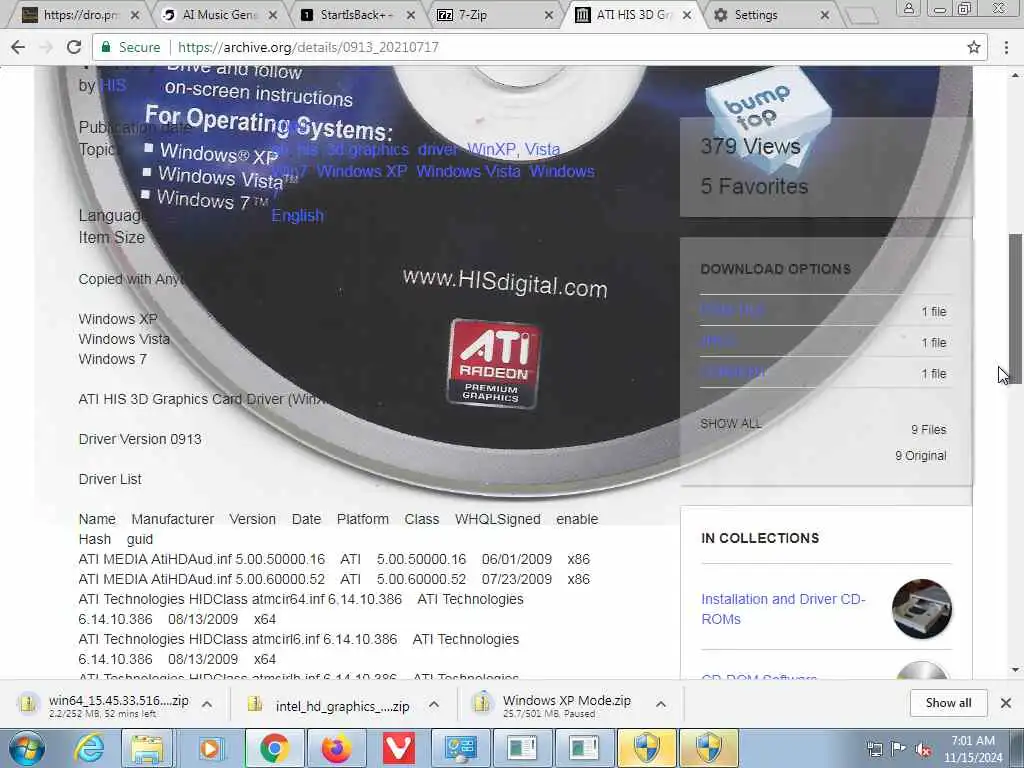Open the English language link
Viewport: 1024px width, 768px height.
[x=297, y=216]
